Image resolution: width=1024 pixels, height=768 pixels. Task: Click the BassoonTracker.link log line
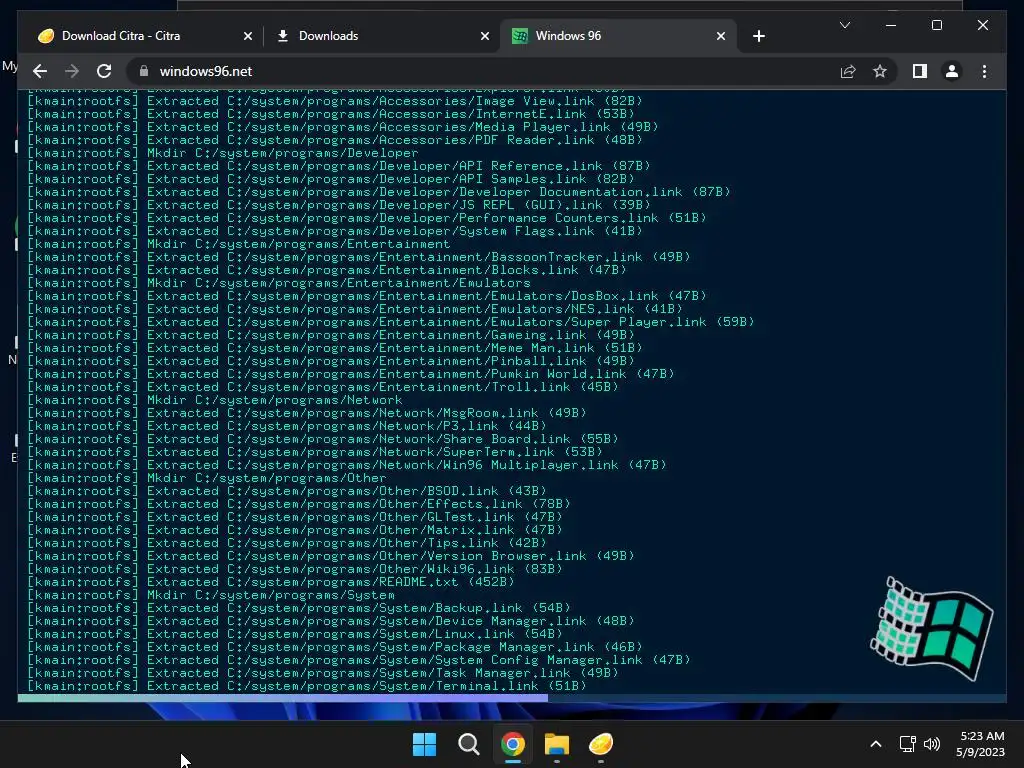359,257
